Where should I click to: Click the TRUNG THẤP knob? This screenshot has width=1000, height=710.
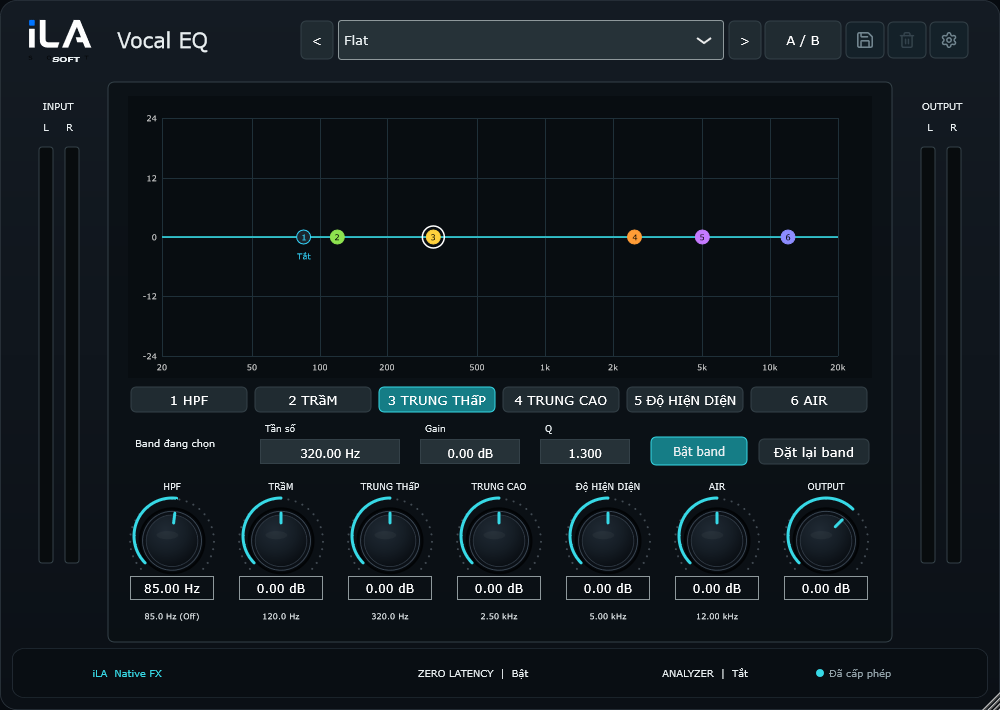pos(390,540)
